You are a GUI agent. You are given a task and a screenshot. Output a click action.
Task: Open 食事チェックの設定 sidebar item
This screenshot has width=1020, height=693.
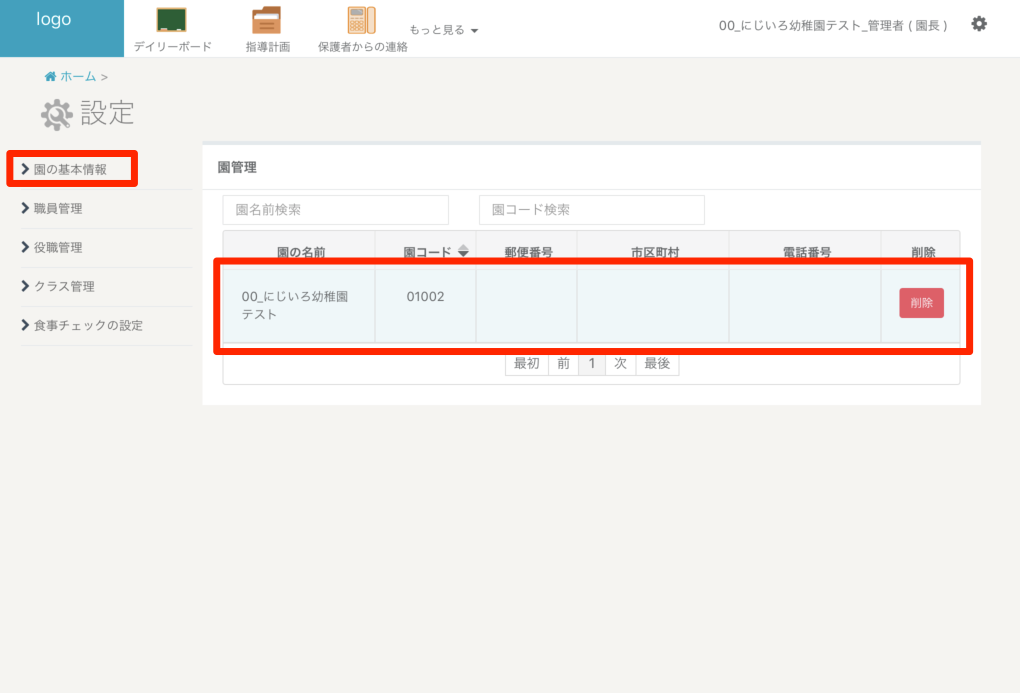87,326
